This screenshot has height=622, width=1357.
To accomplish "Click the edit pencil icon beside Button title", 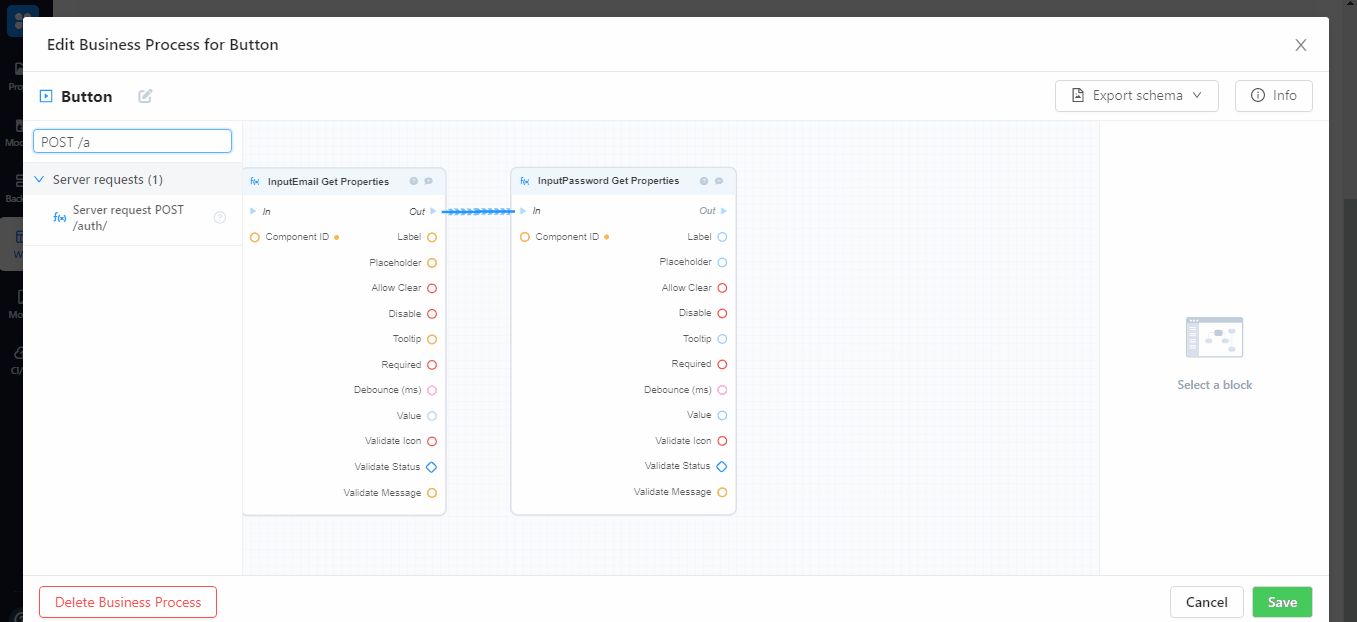I will (146, 96).
